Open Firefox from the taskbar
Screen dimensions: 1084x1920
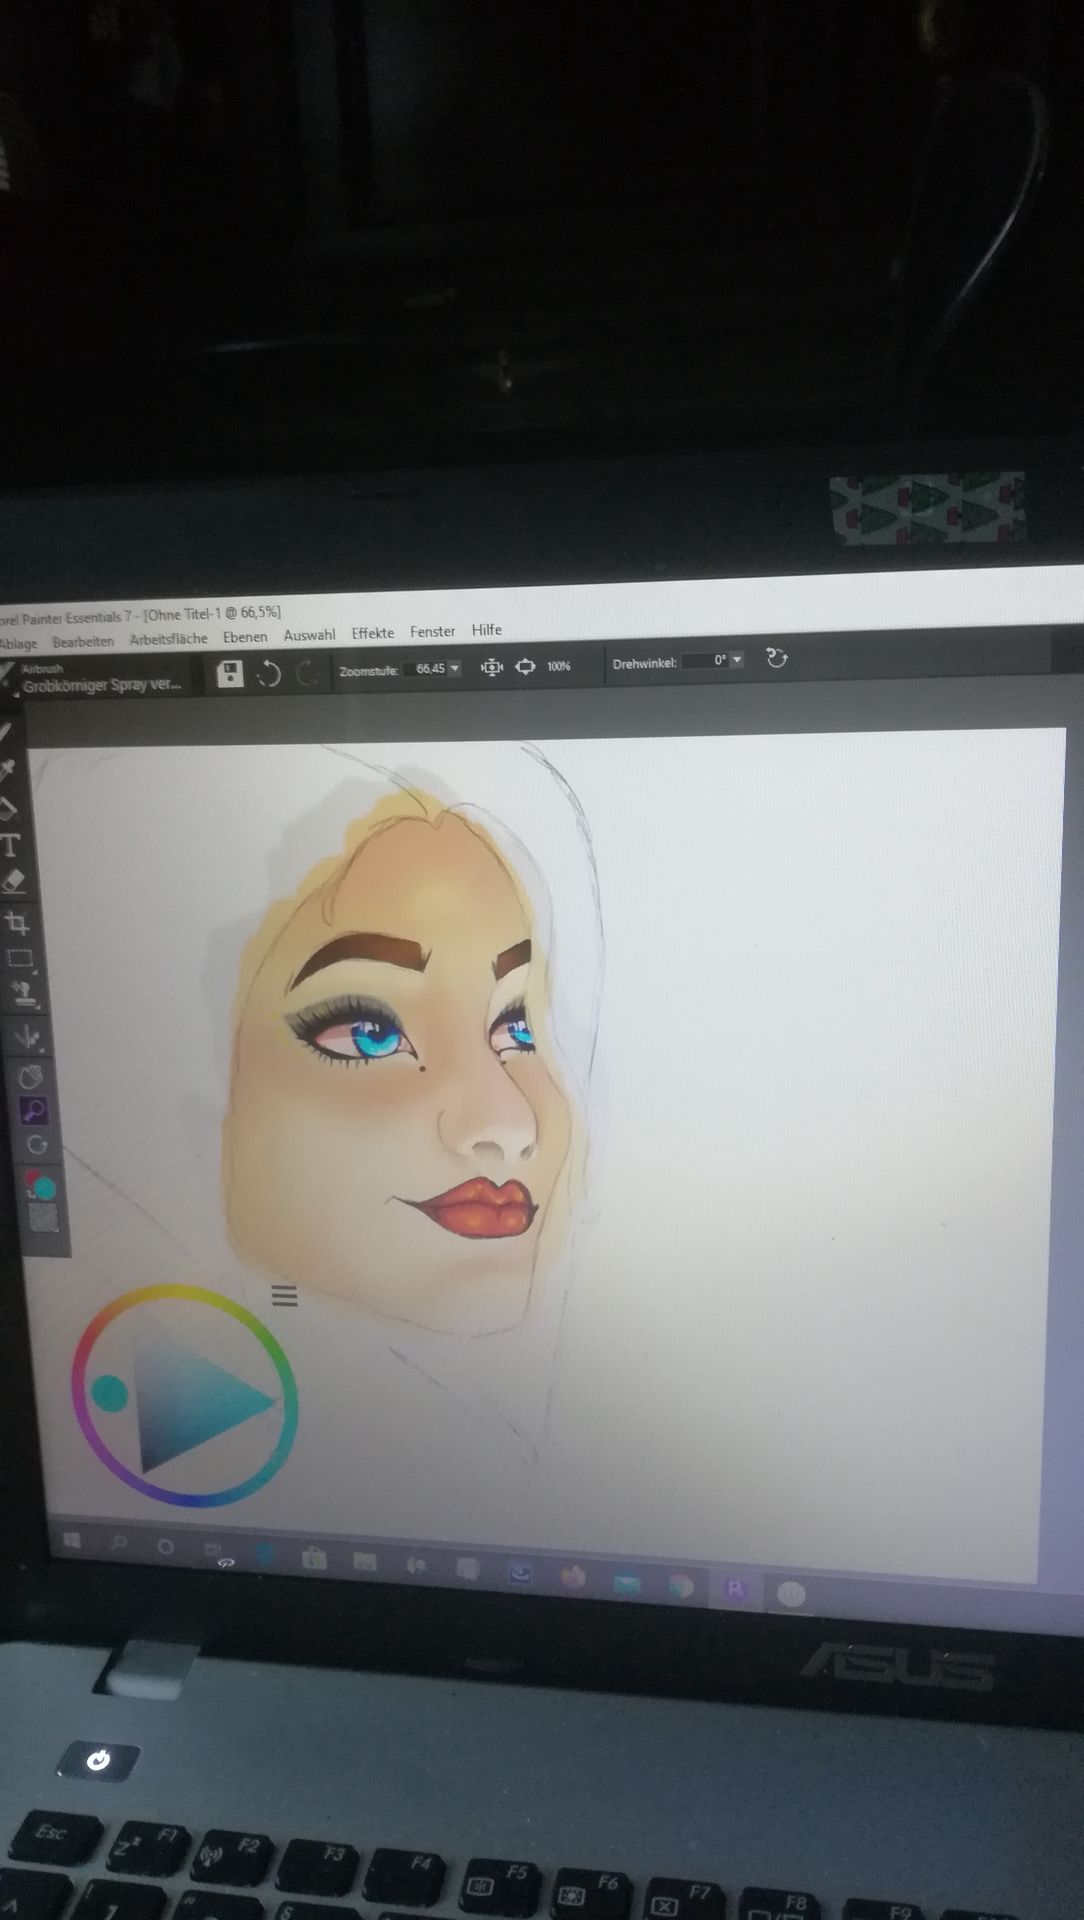[573, 1578]
